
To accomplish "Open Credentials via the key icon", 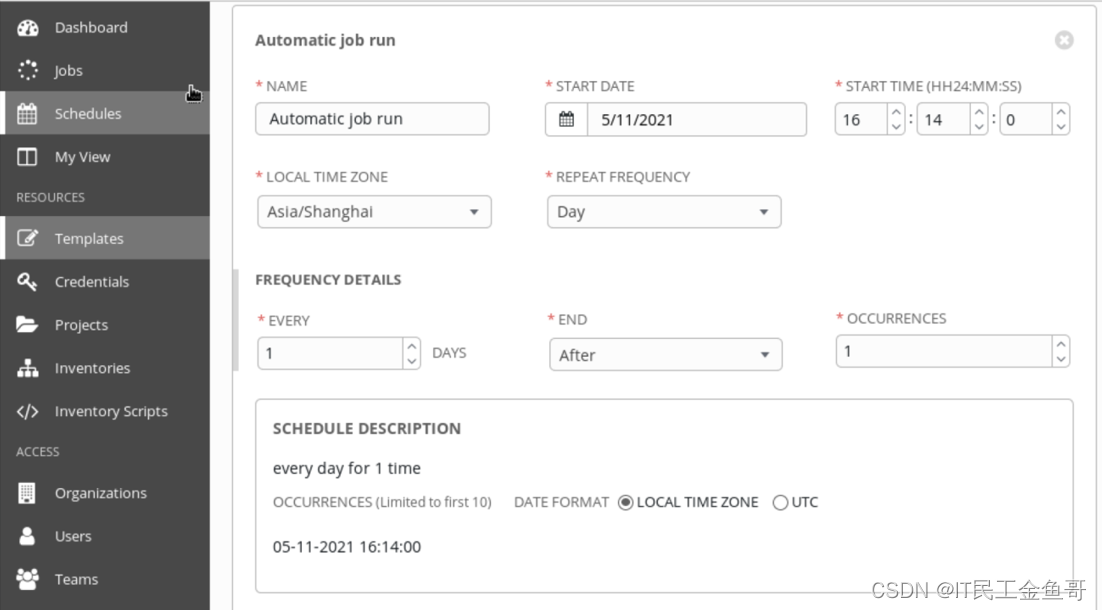I will pos(27,282).
